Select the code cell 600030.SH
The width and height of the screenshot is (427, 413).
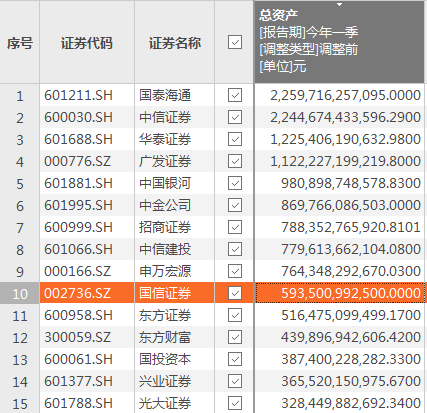click(x=87, y=117)
